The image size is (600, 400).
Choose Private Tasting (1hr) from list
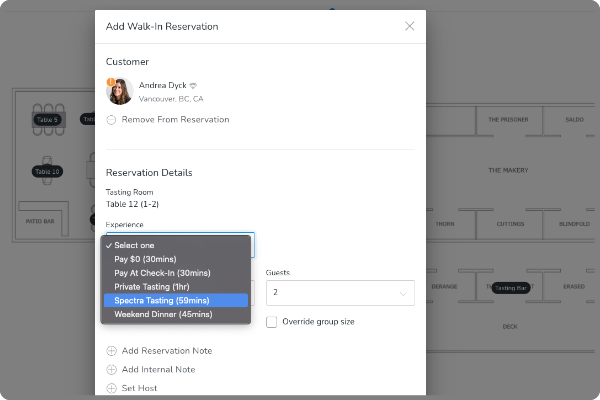coord(158,286)
